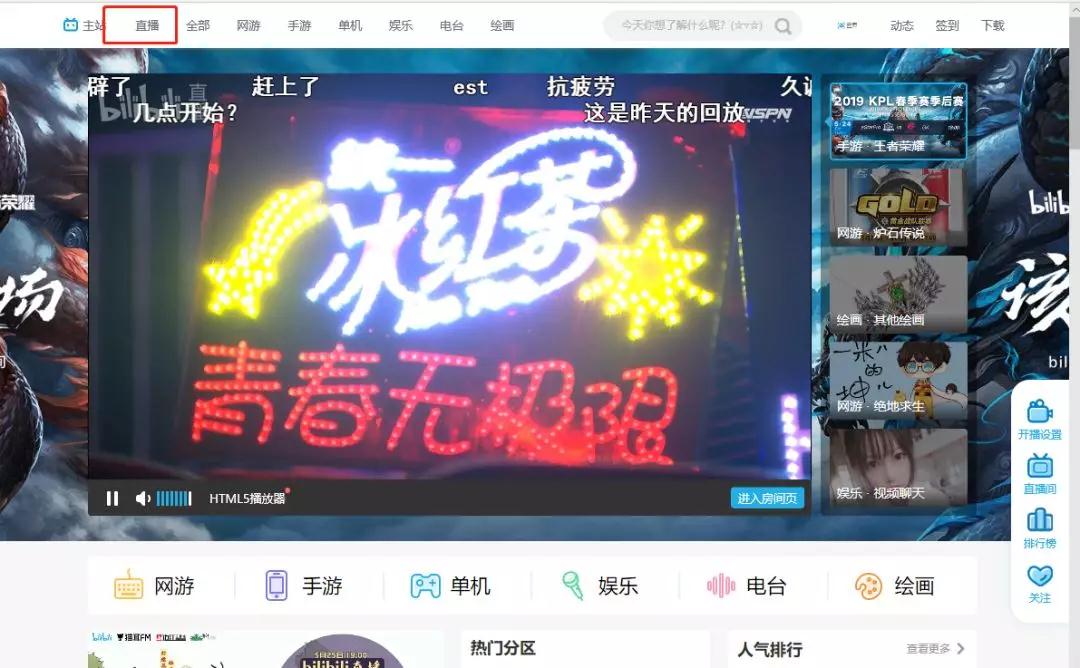The width and height of the screenshot is (1080, 668).
Task: Mute the player volume speaker icon
Action: [143, 498]
